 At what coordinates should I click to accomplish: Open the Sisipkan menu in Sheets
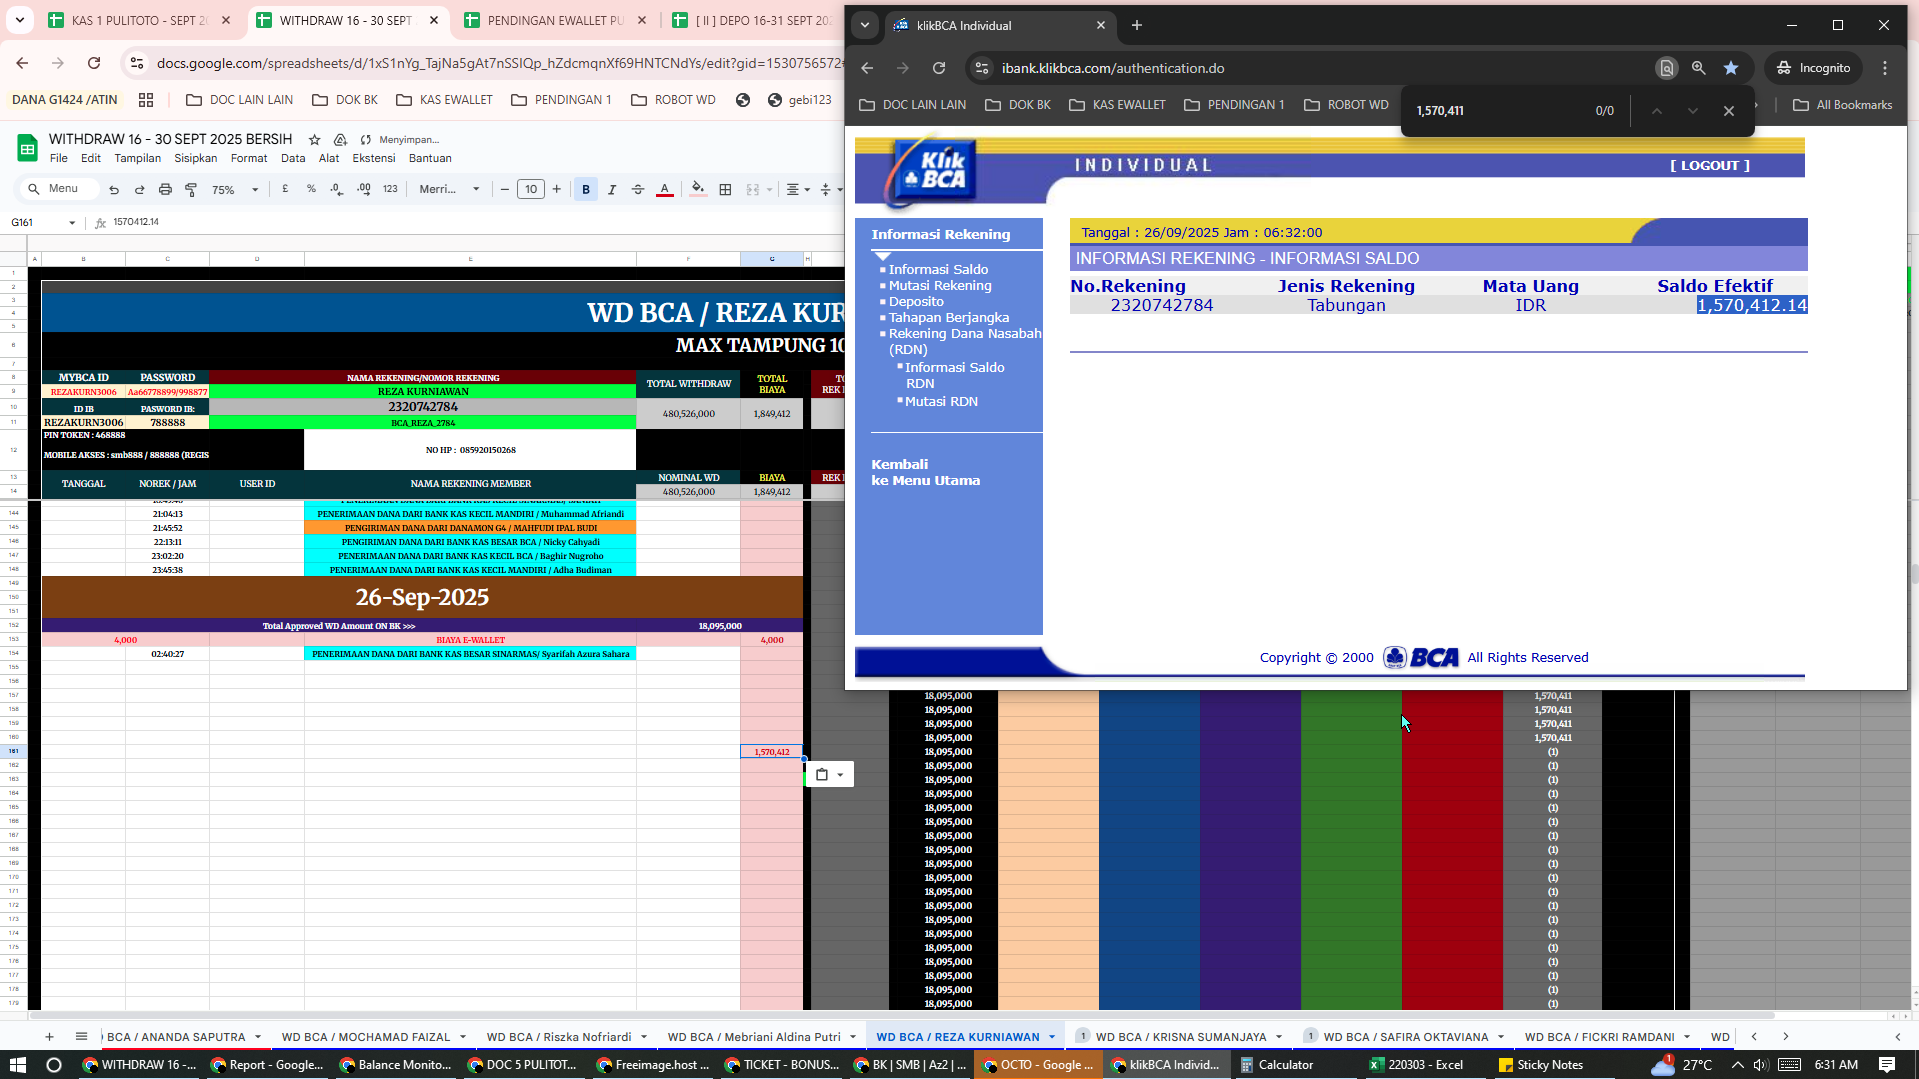click(x=195, y=158)
